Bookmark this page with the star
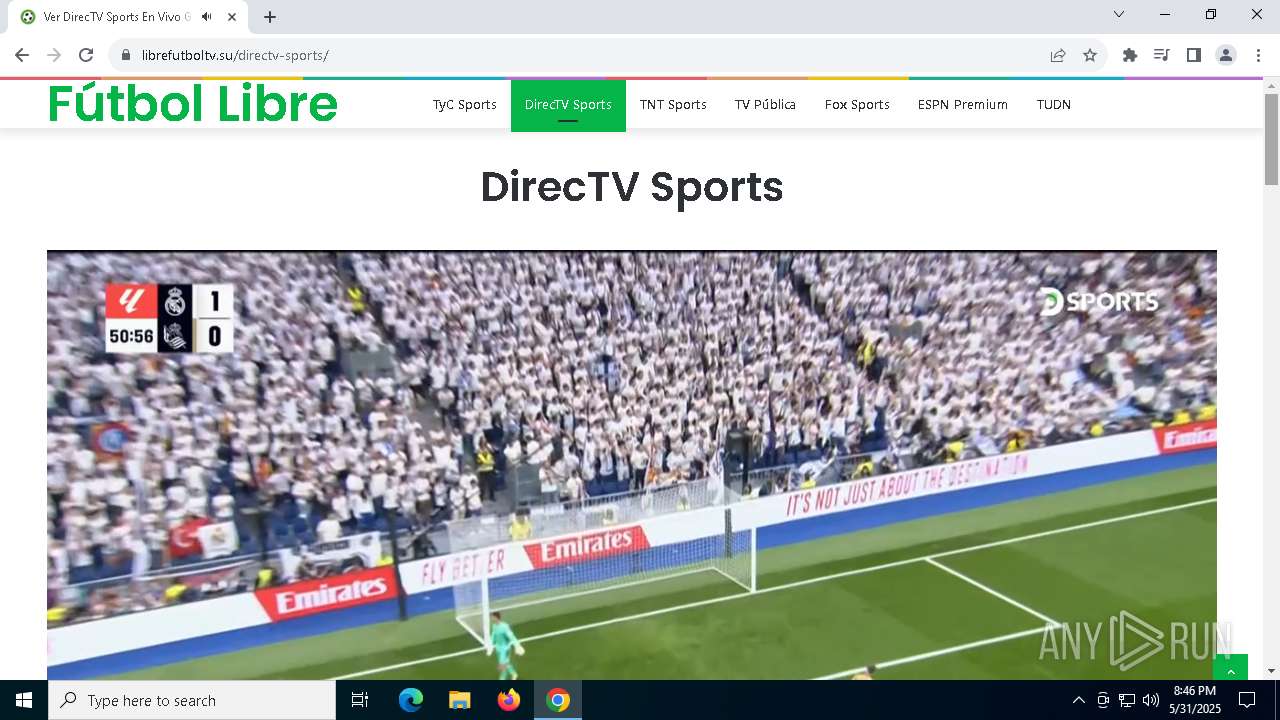The width and height of the screenshot is (1280, 720). click(x=1090, y=55)
